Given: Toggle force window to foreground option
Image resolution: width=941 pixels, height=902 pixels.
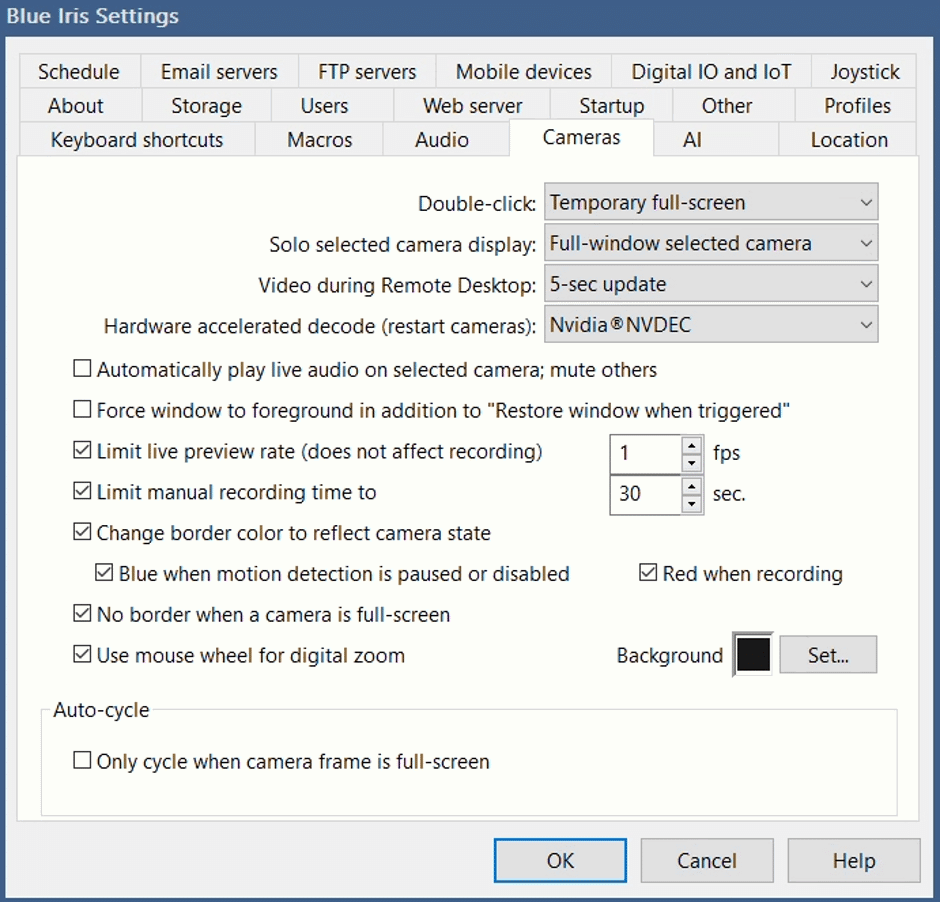Looking at the screenshot, I should [82, 409].
